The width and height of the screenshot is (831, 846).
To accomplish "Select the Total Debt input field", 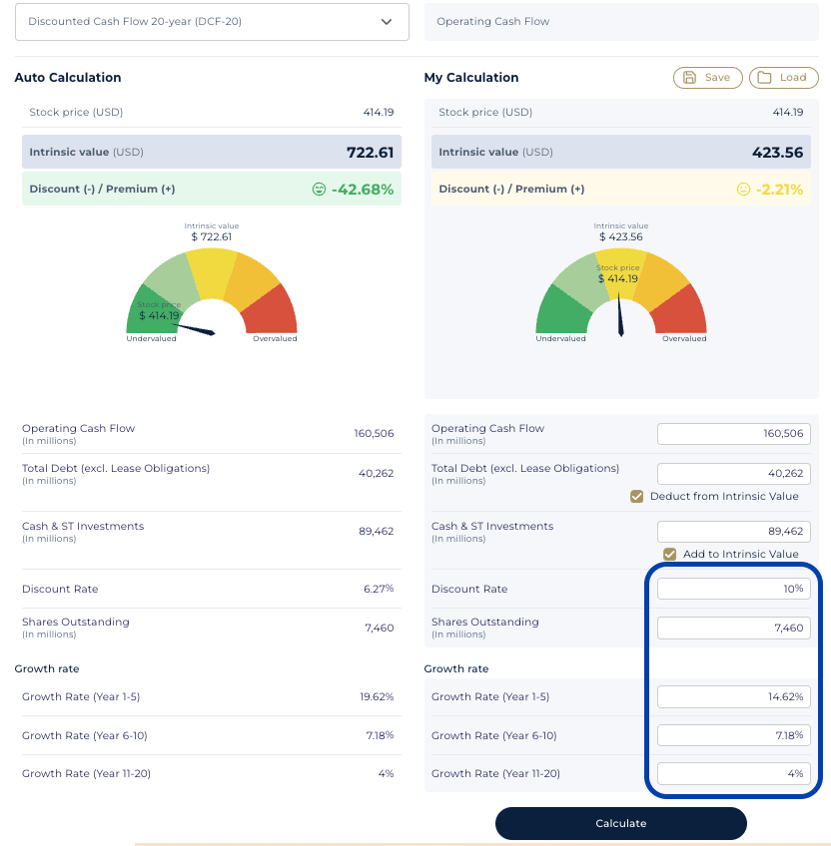I will [733, 474].
